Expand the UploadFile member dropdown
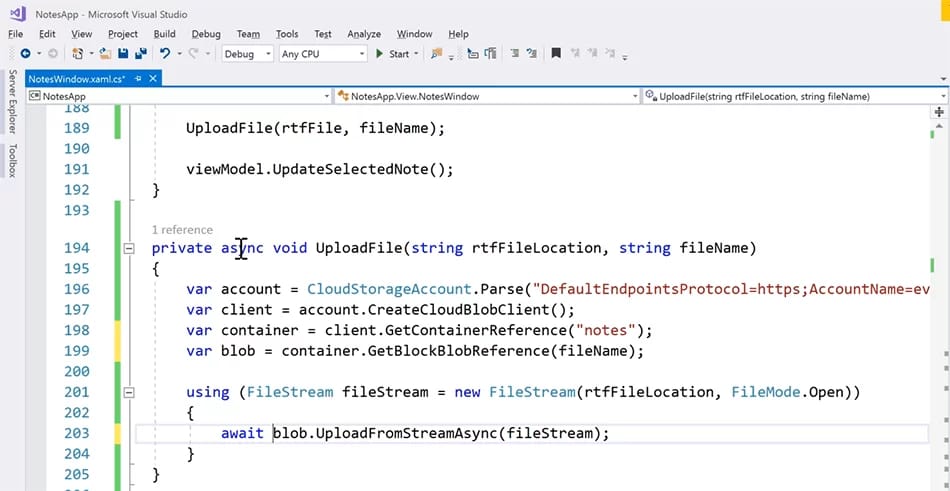The height and width of the screenshot is (491, 950). (x=941, y=96)
